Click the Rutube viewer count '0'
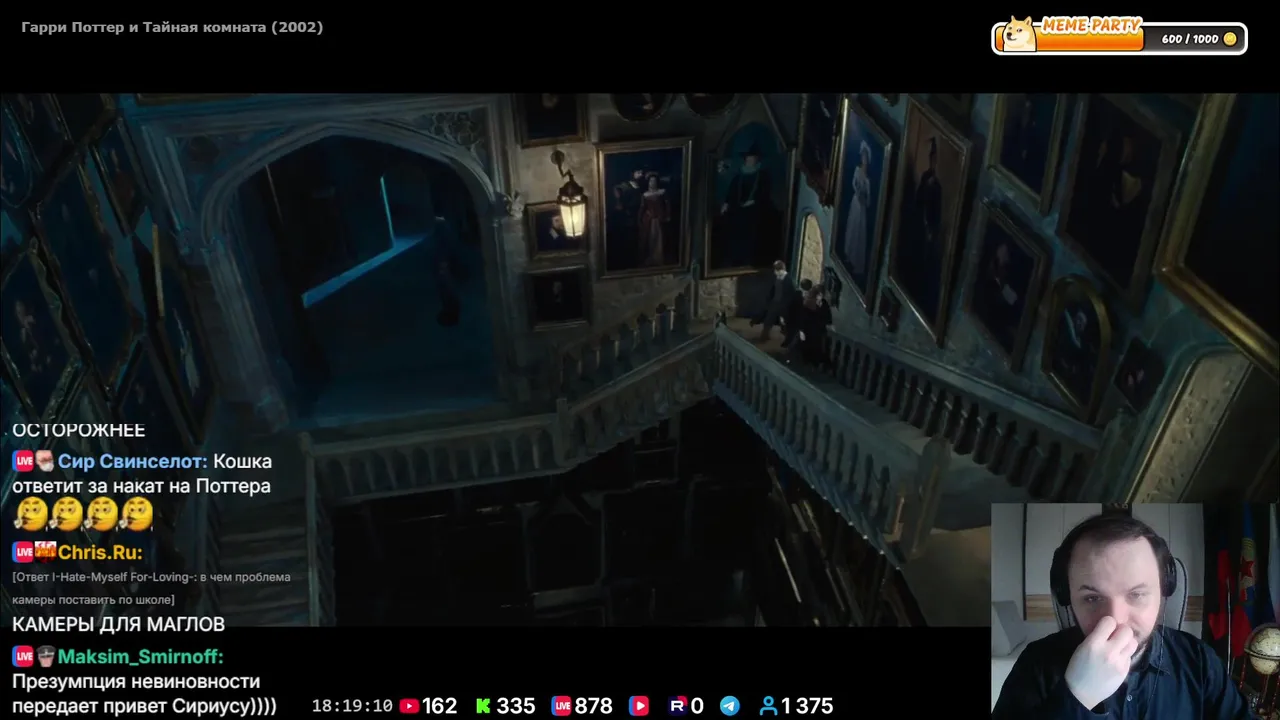Image resolution: width=1280 pixels, height=720 pixels. pyautogui.click(x=697, y=706)
